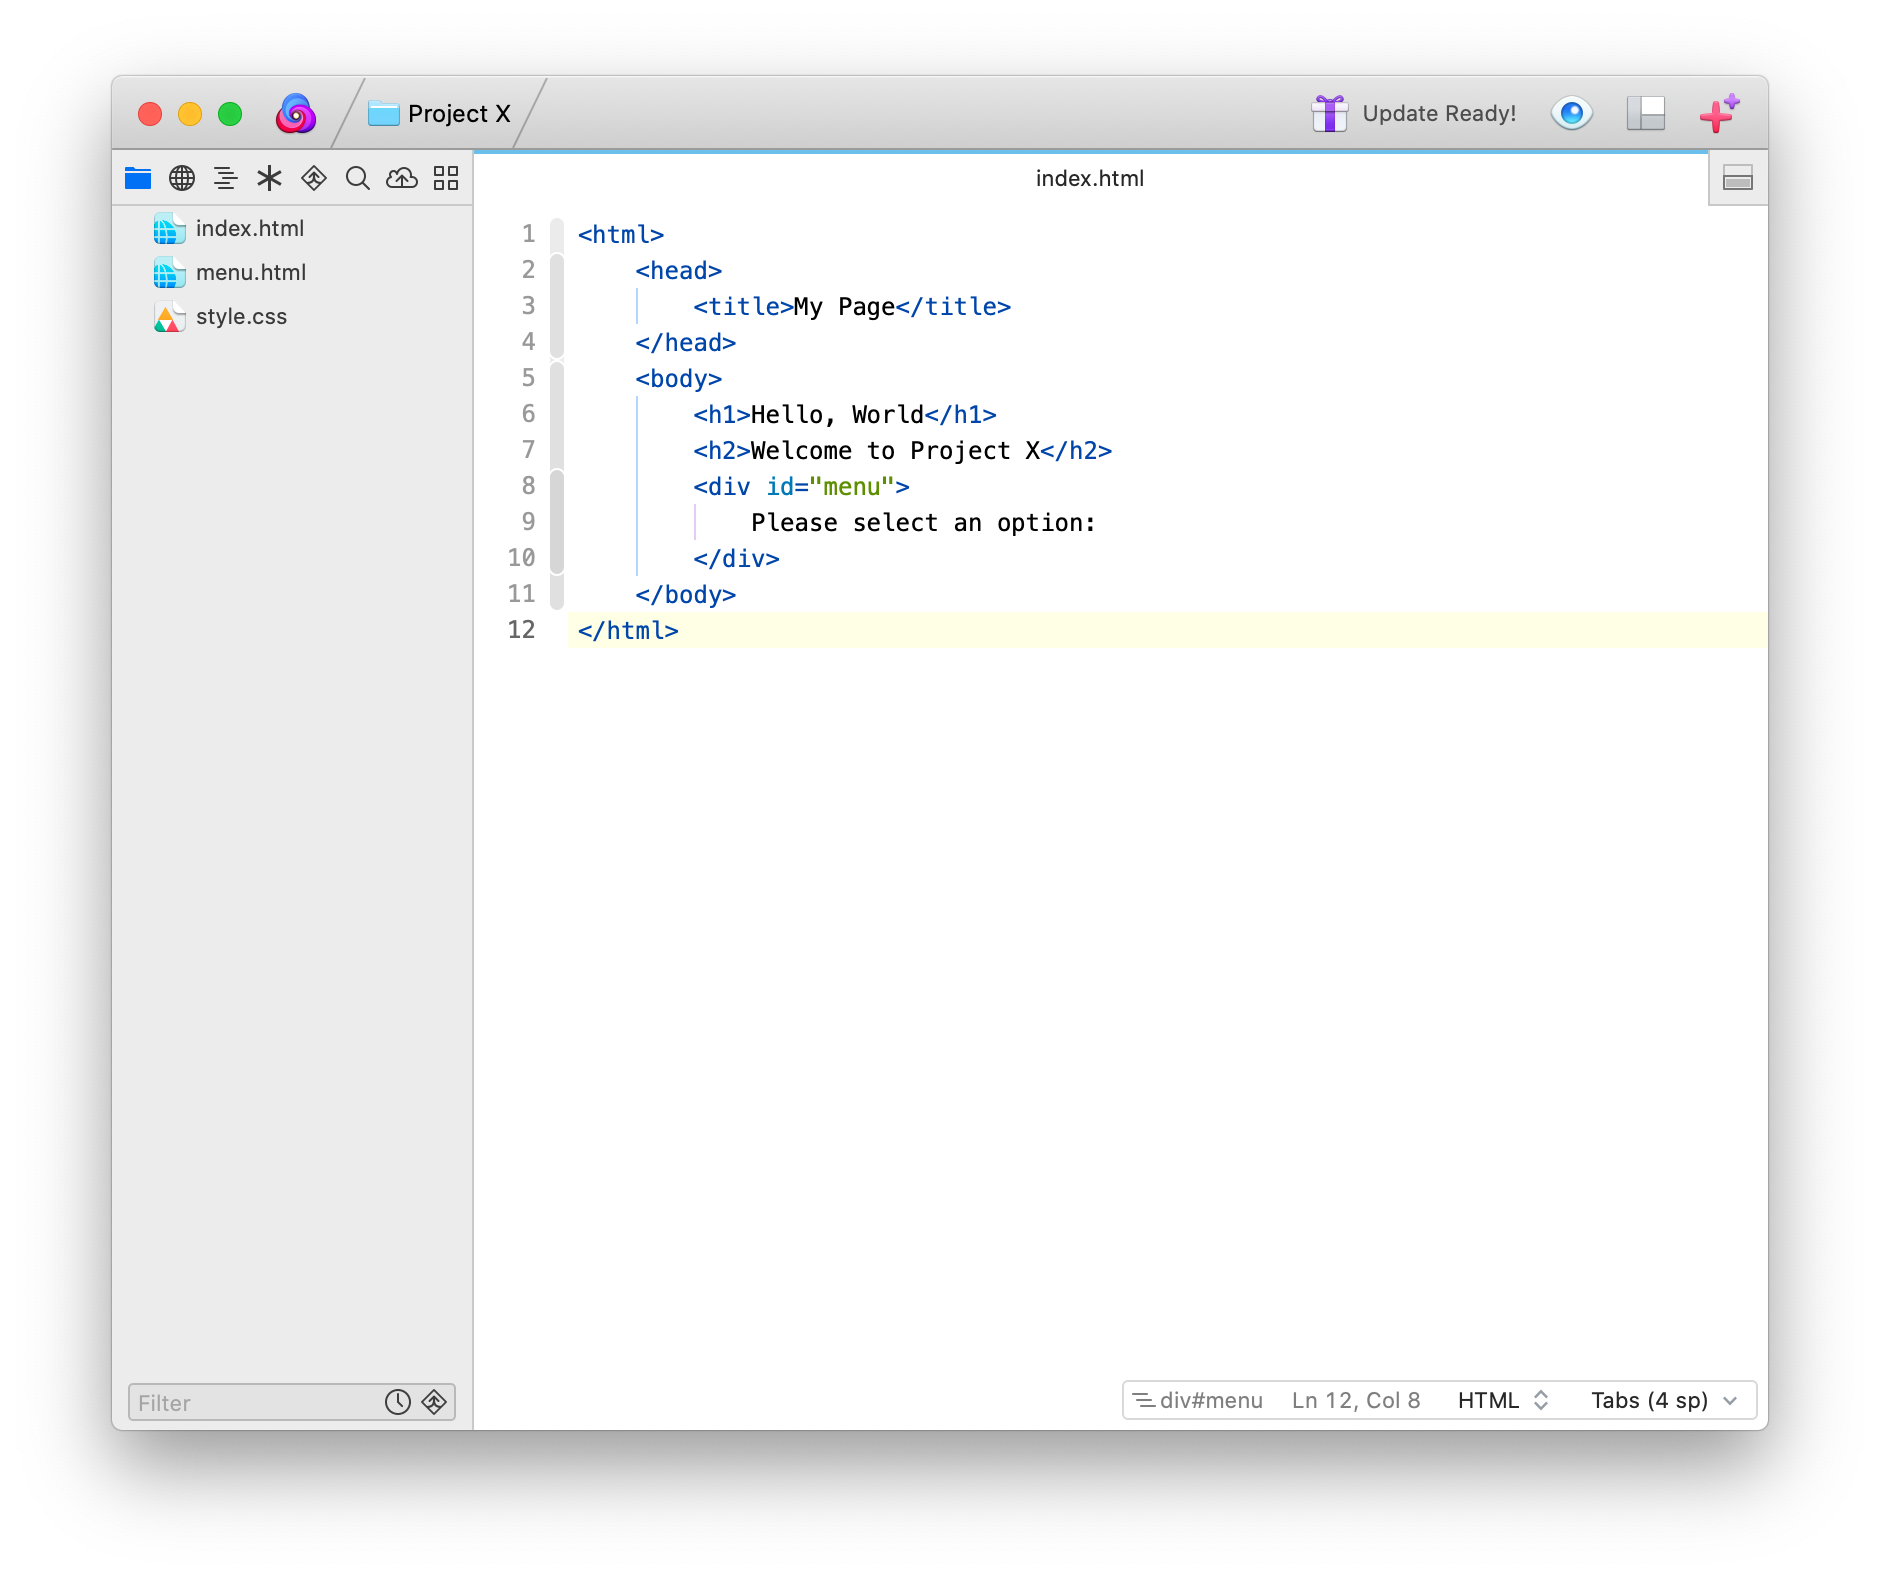This screenshot has width=1880, height=1578.
Task: Click the Ln 12, Col 8 position indicator
Action: click(x=1356, y=1400)
